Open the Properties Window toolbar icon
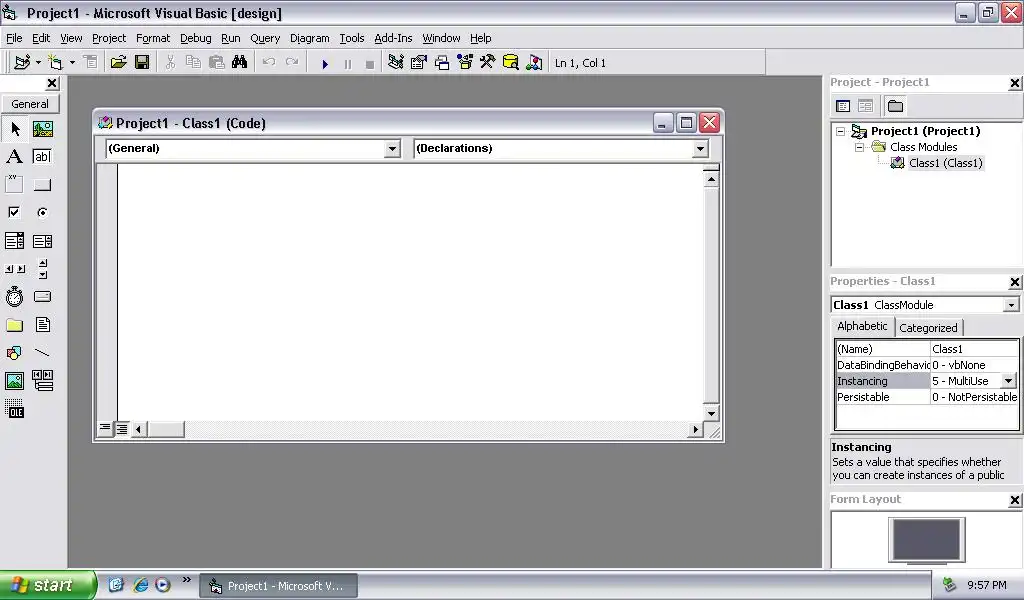Screen dimensions: 1024x600 419,63
